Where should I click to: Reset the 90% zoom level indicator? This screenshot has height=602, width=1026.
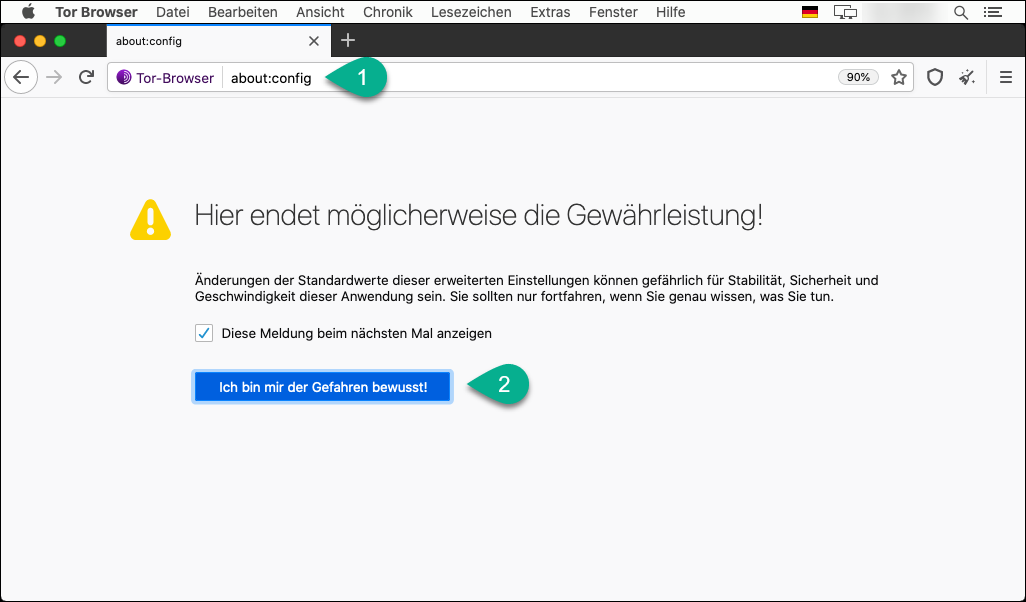tap(858, 78)
